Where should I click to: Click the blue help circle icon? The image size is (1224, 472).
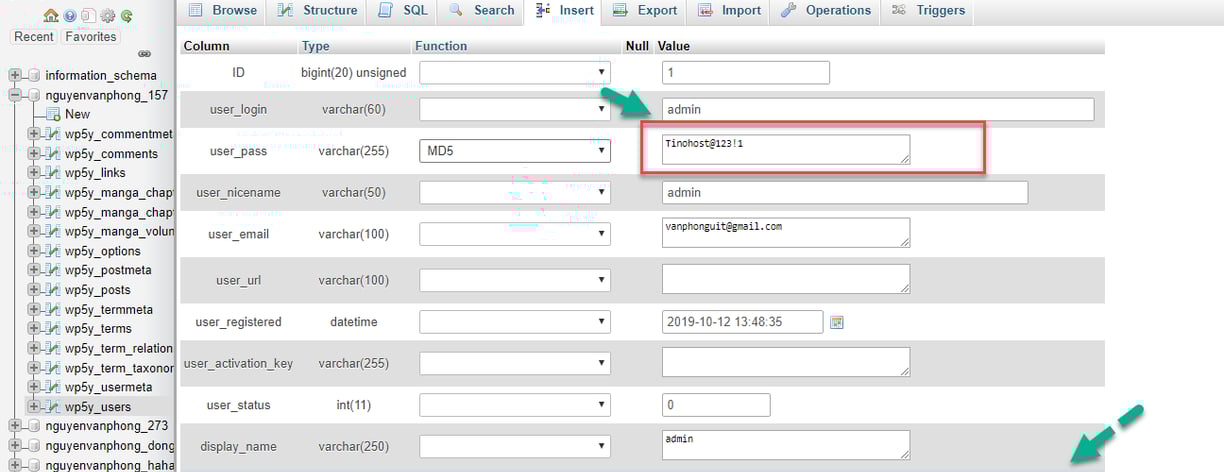point(70,16)
